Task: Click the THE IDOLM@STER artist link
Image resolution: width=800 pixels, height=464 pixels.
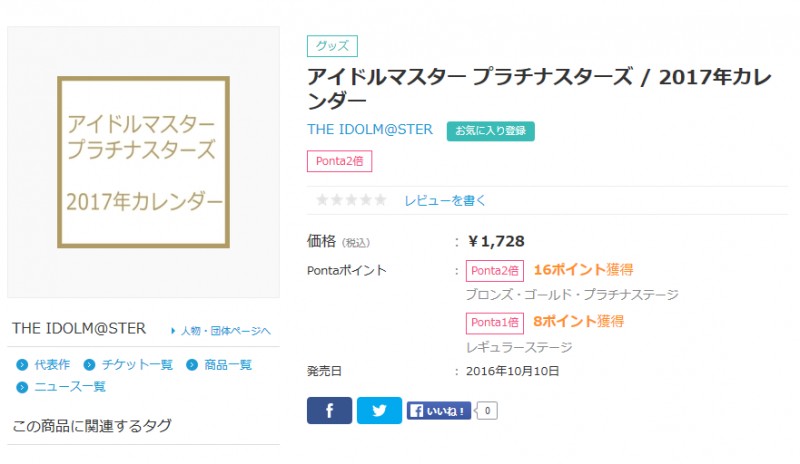Action: (370, 130)
